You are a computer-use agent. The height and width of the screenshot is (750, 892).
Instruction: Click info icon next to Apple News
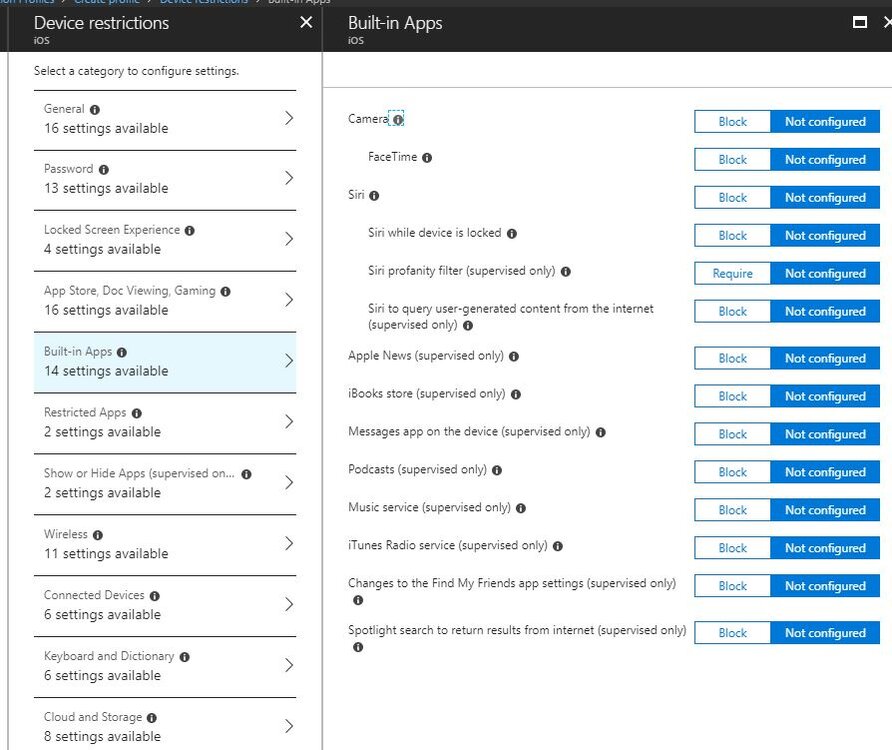click(x=514, y=356)
